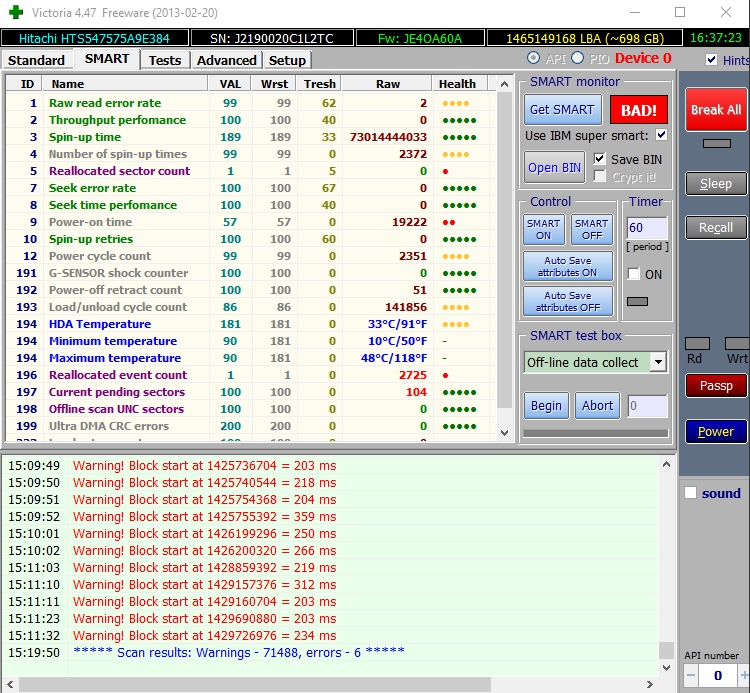The width and height of the screenshot is (750, 693).
Task: Decrease the API number with minus
Action: [691, 675]
